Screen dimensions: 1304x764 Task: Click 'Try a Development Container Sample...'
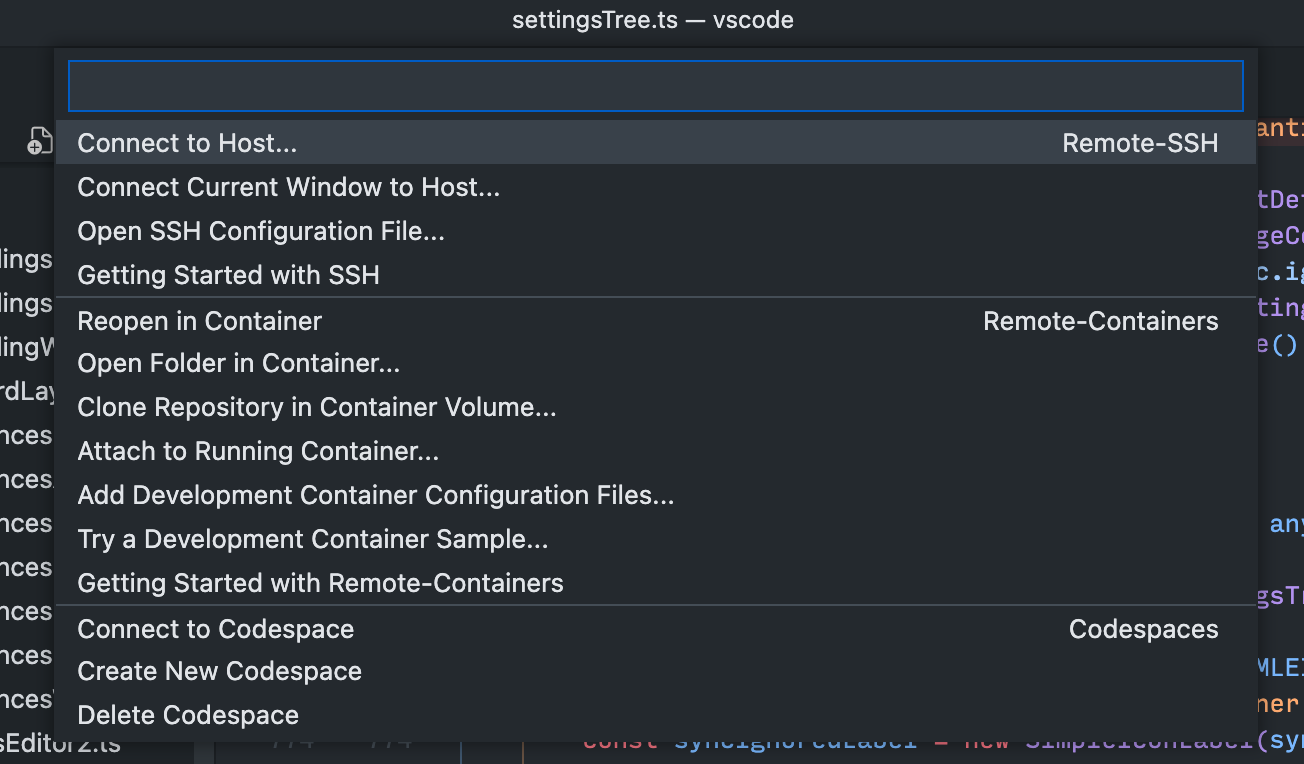(313, 539)
